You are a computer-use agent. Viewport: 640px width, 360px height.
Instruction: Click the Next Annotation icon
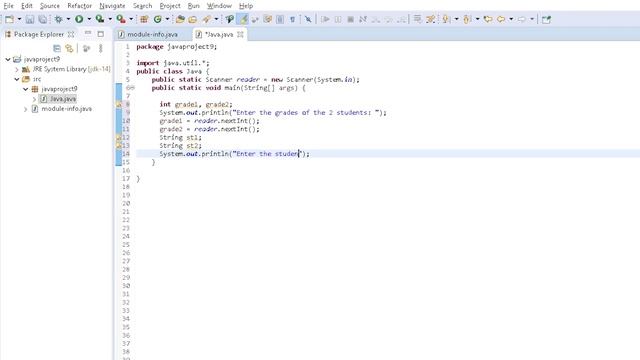[446, 19]
